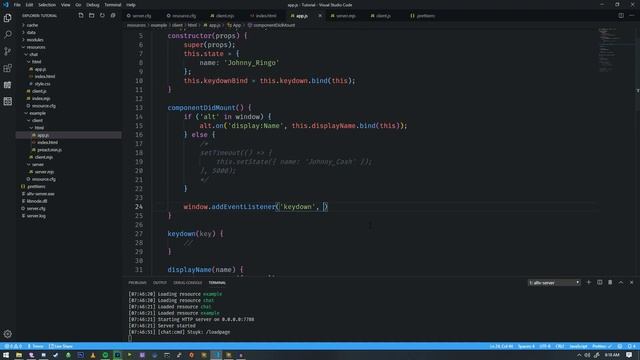This screenshot has width=640, height=360.
Task: Open the editor More Actions menu
Action: (632, 16)
